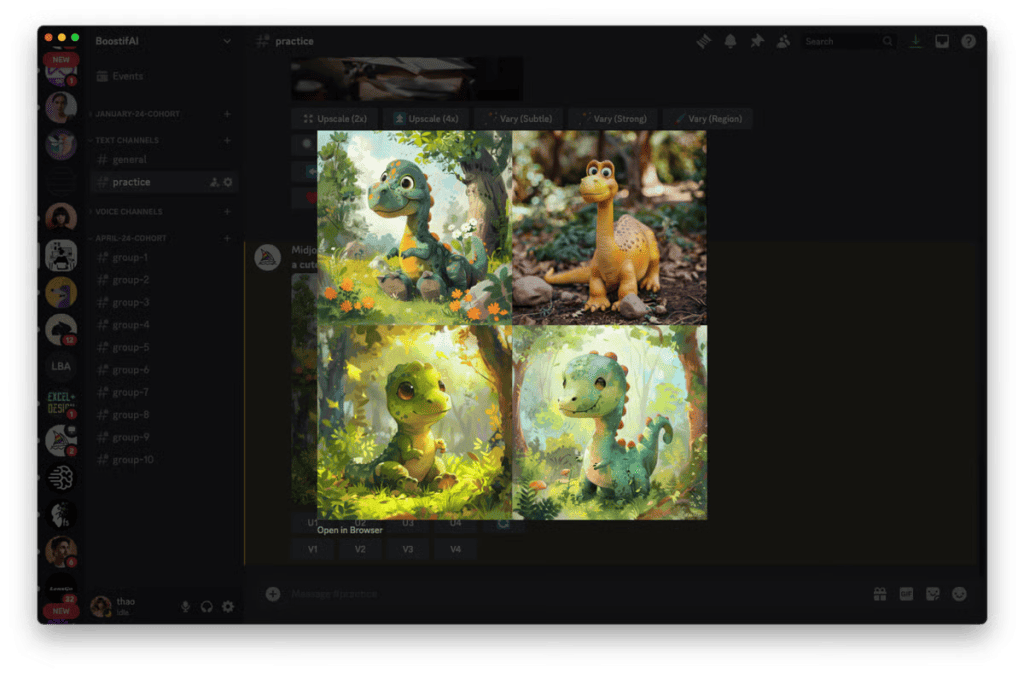Click the help question mark icon

coord(968,41)
